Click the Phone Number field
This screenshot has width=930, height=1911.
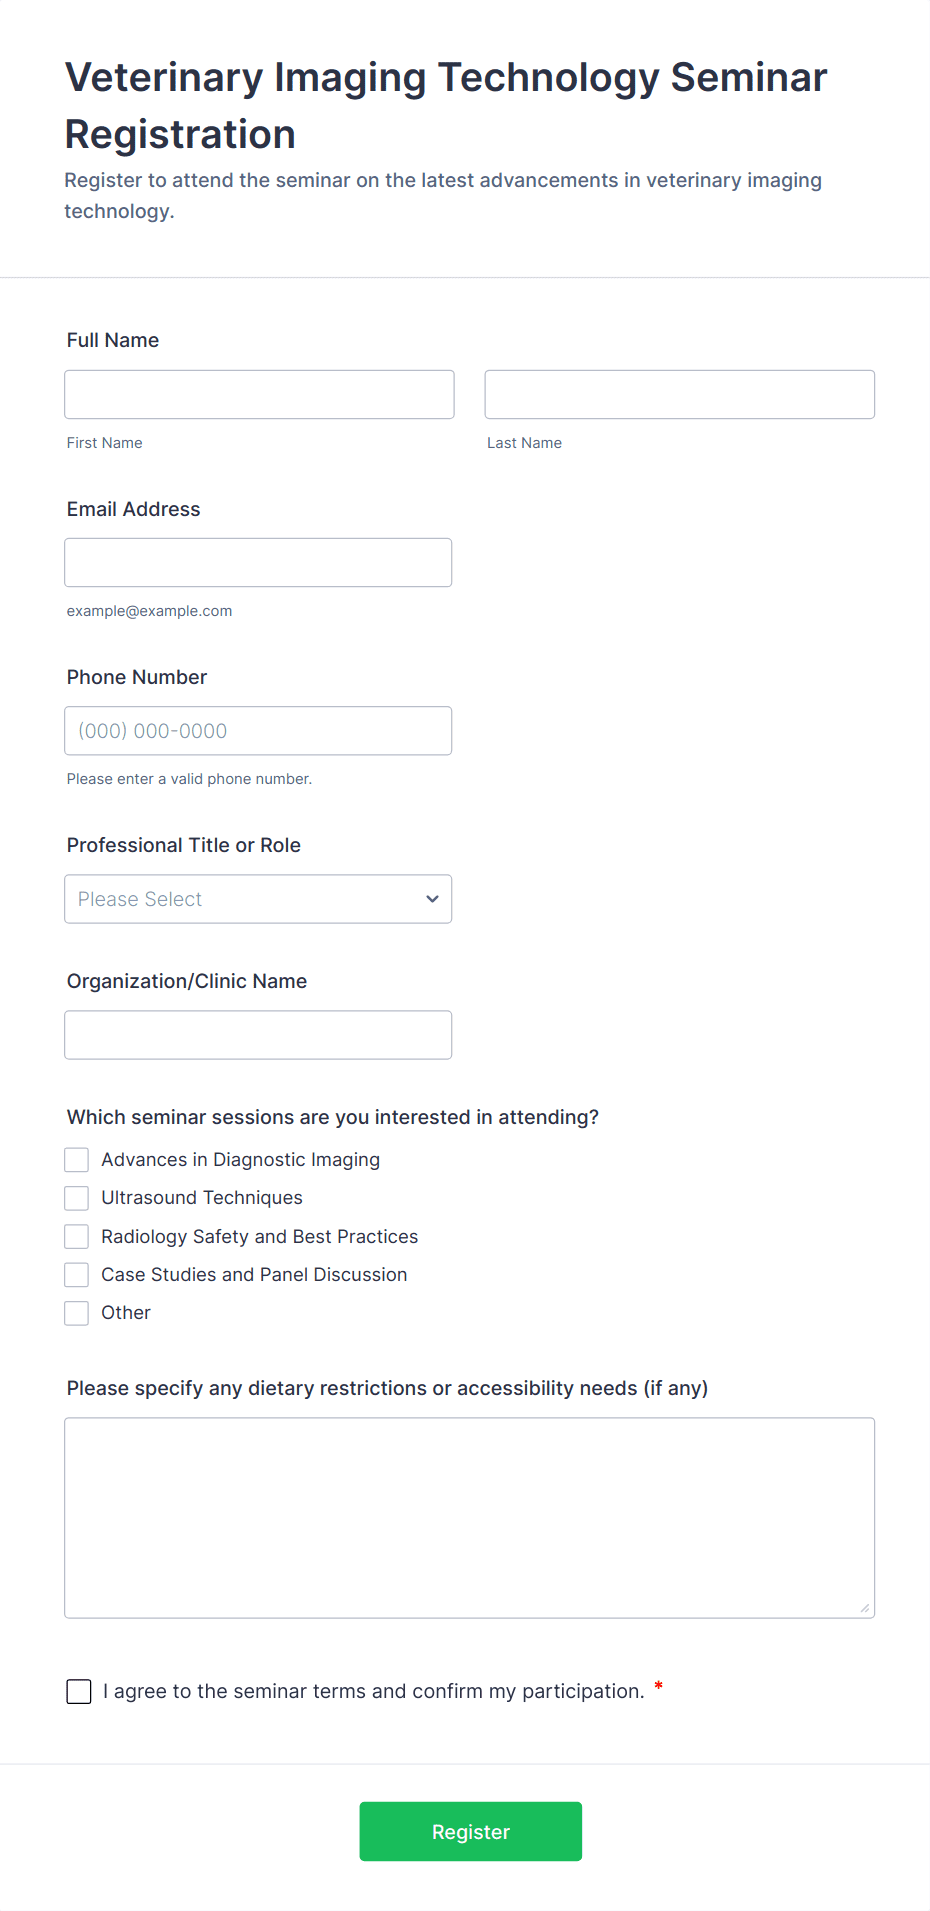(258, 730)
